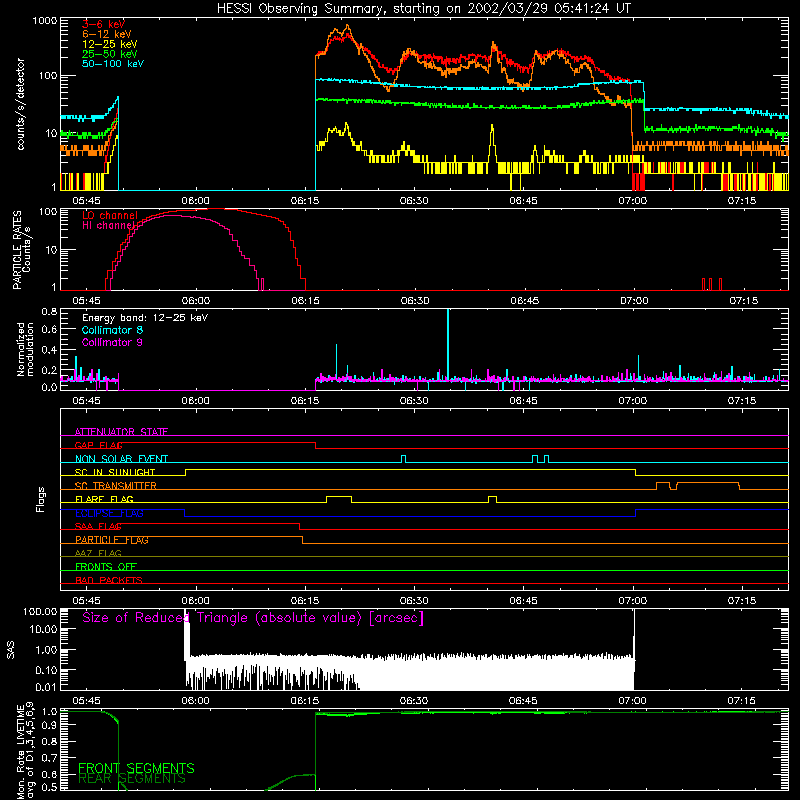Click the HESSI Observing Summary plot title
This screenshot has height=800, width=800.
[x=423, y=9]
